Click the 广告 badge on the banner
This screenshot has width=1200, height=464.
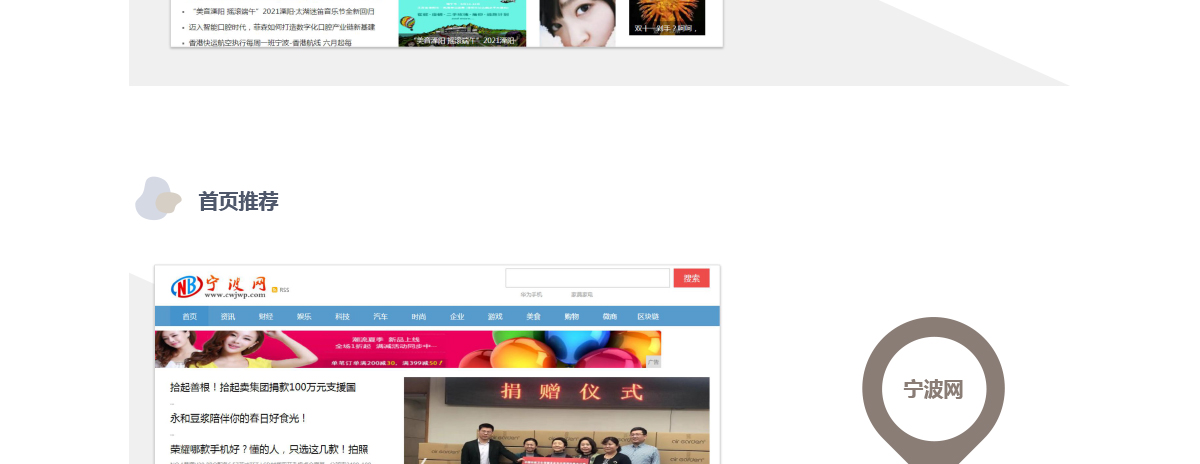[x=654, y=362]
